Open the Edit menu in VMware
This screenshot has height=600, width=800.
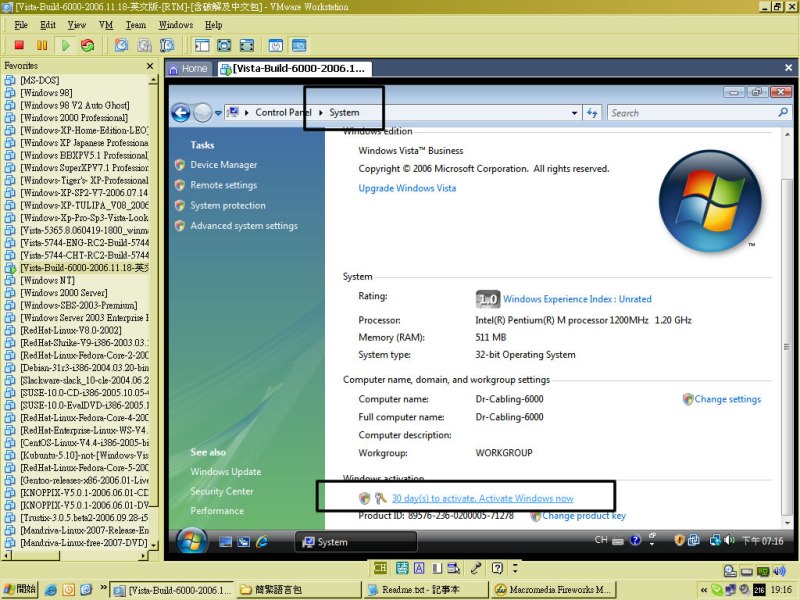(47, 25)
